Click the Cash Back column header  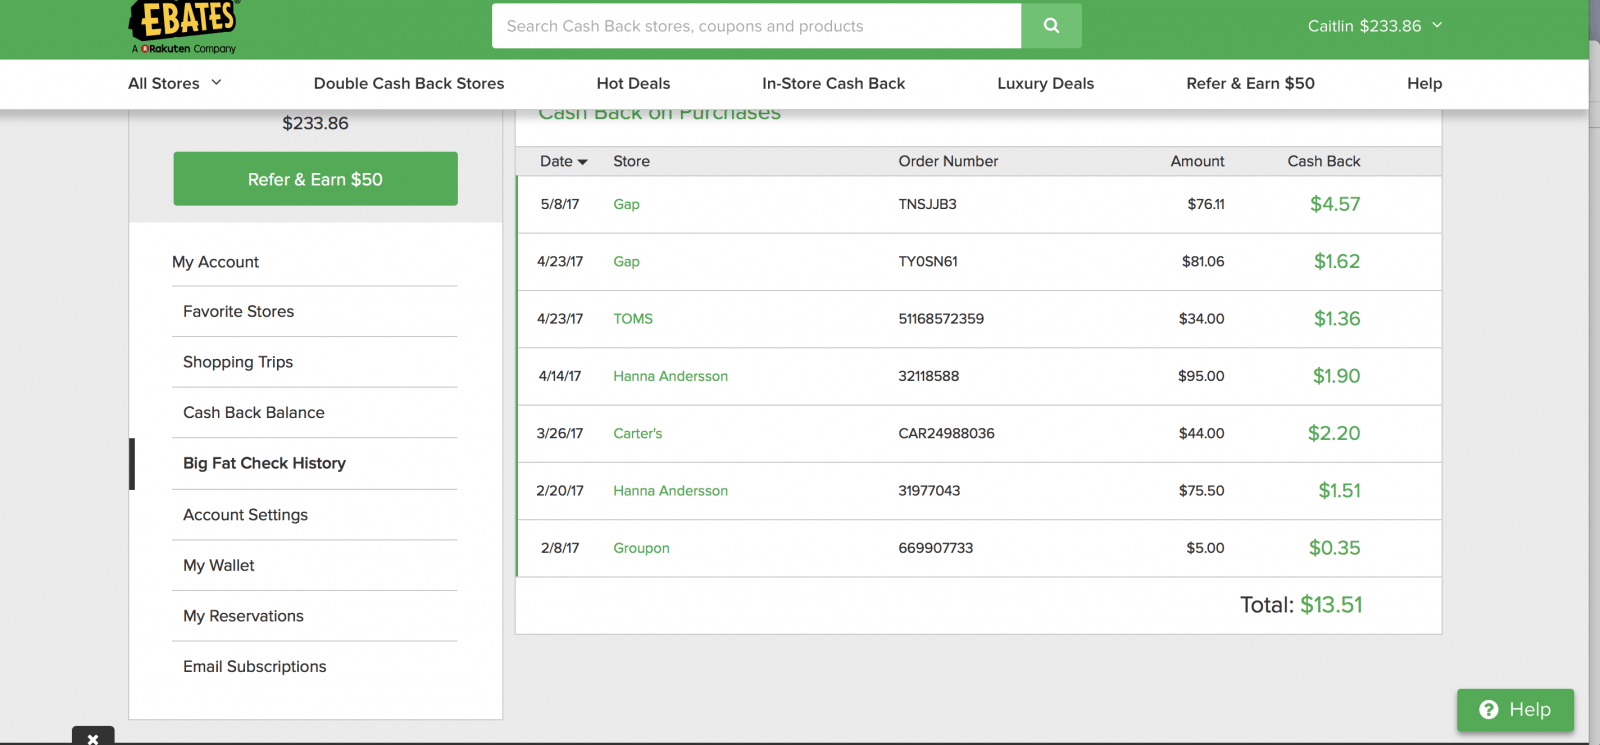[1323, 161]
